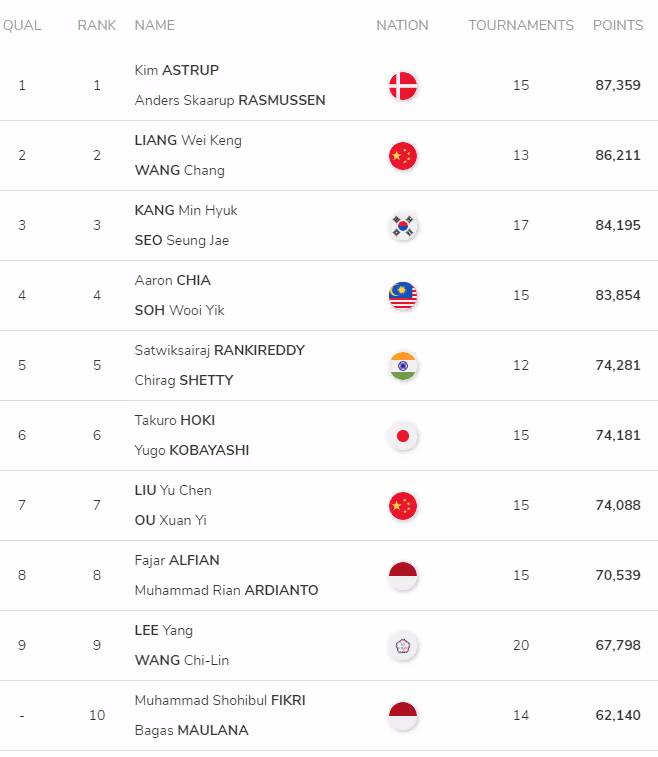658x757 pixels.
Task: Click the India flag icon
Action: click(403, 366)
